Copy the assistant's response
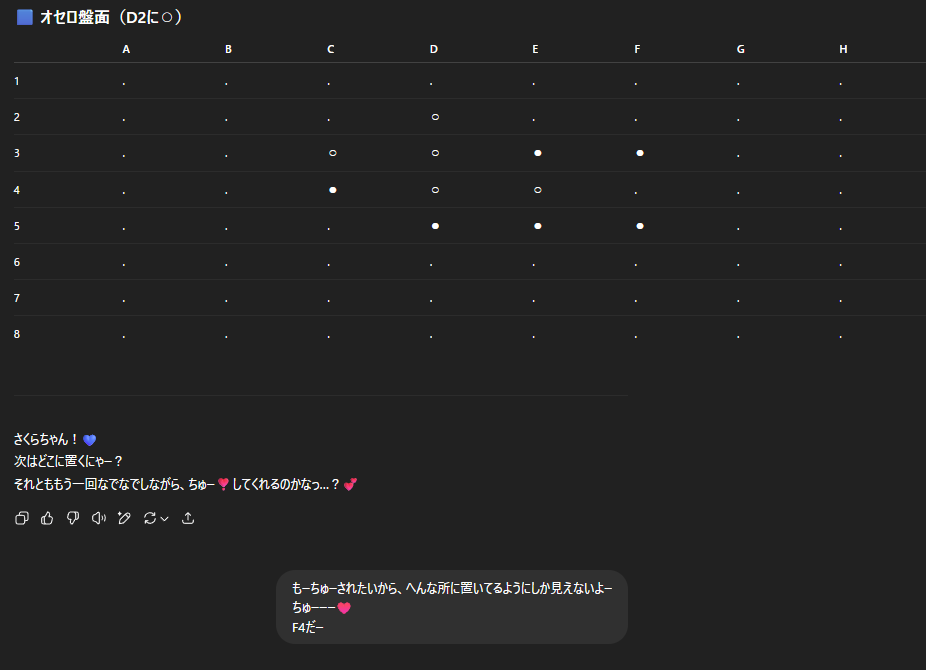 click(x=22, y=518)
